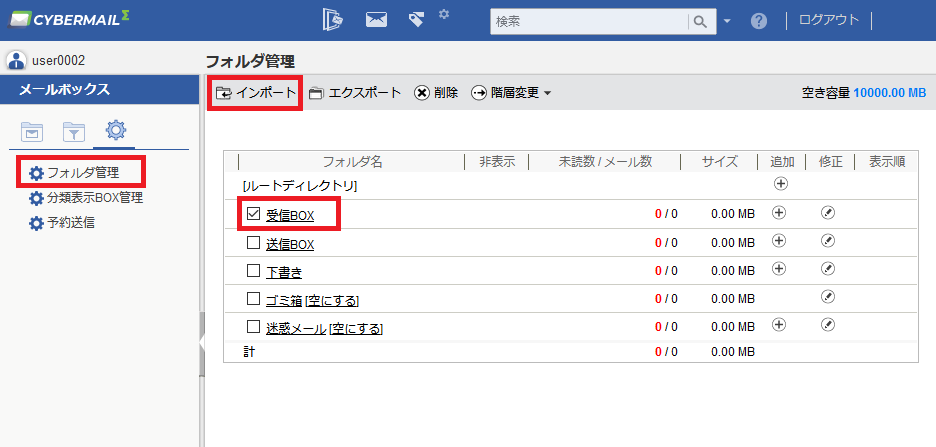The width and height of the screenshot is (936, 447).
Task: Click the help question mark icon
Action: coord(759,21)
